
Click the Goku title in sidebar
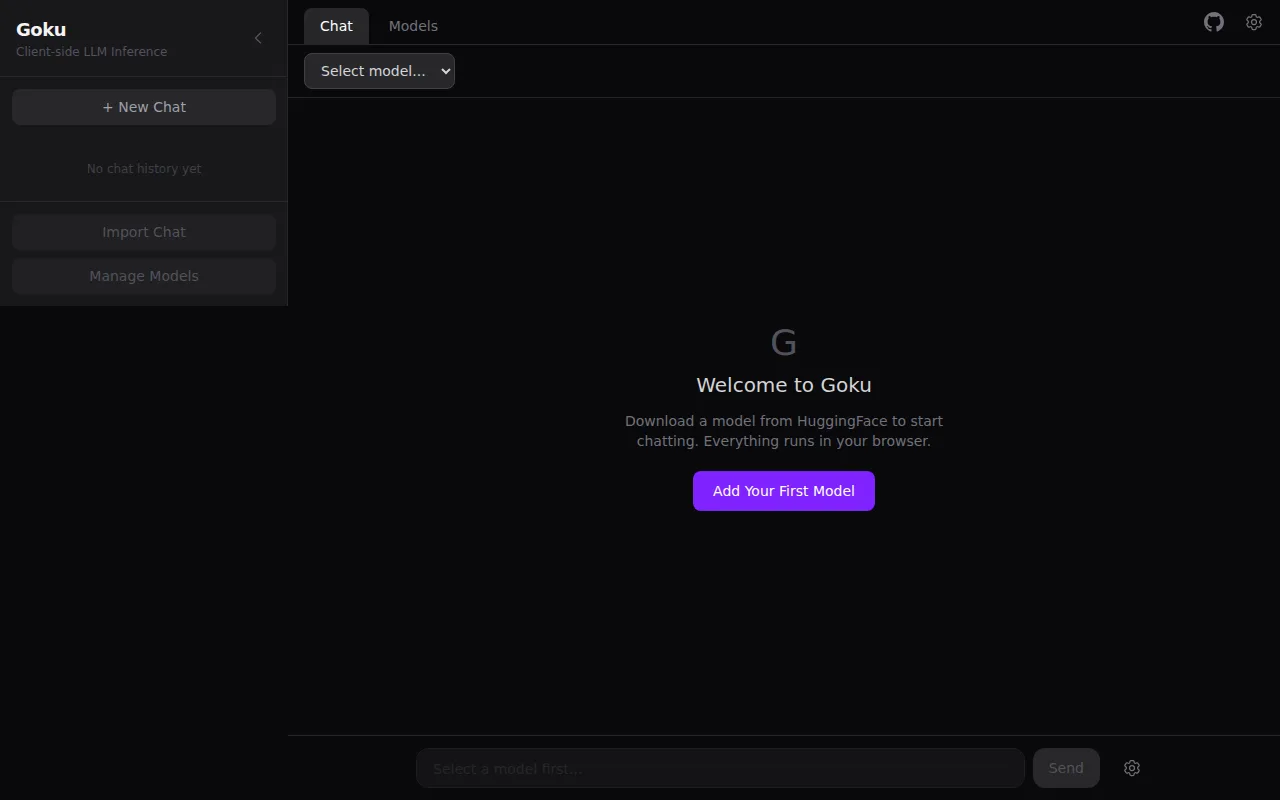pyautogui.click(x=41, y=29)
